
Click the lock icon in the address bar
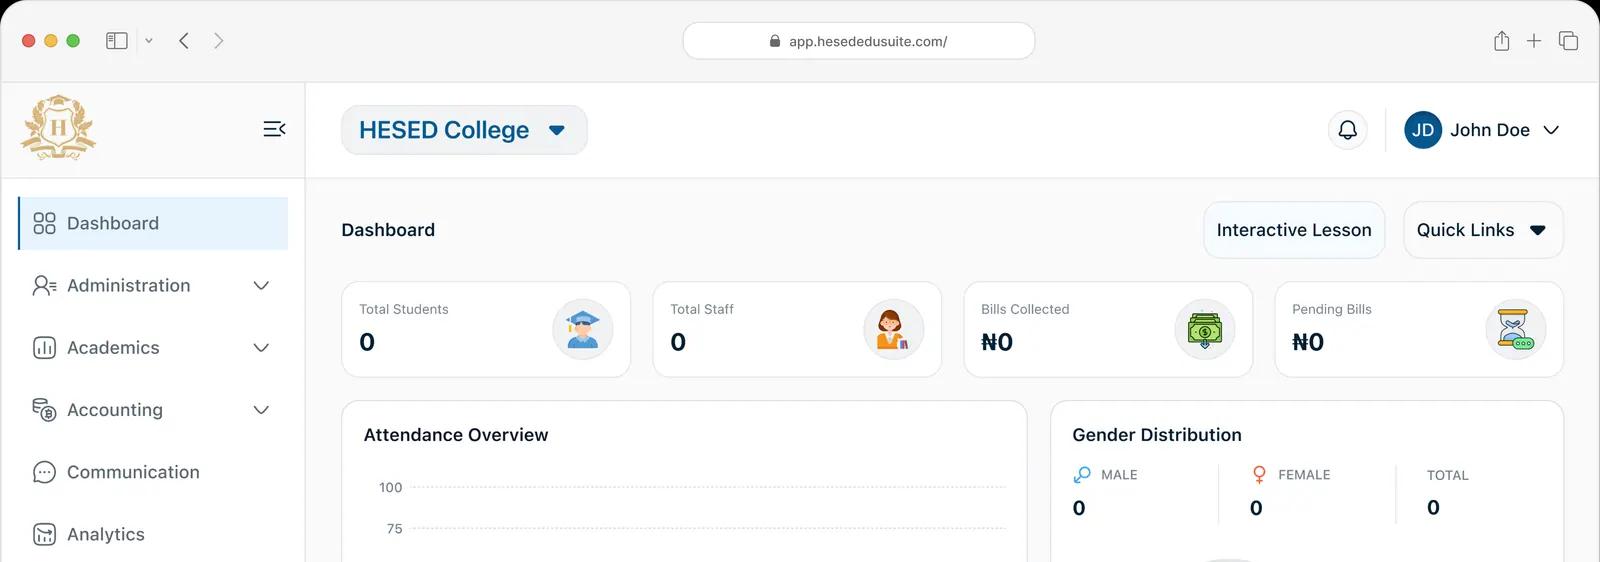click(x=775, y=41)
